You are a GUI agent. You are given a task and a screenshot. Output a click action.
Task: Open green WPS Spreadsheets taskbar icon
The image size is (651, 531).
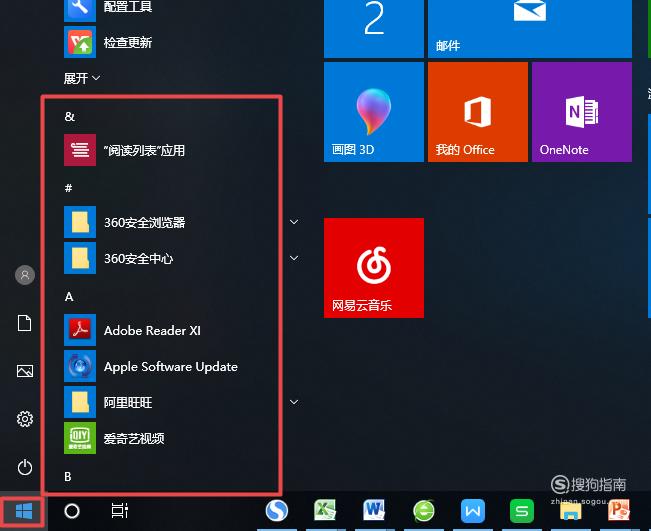(522, 511)
